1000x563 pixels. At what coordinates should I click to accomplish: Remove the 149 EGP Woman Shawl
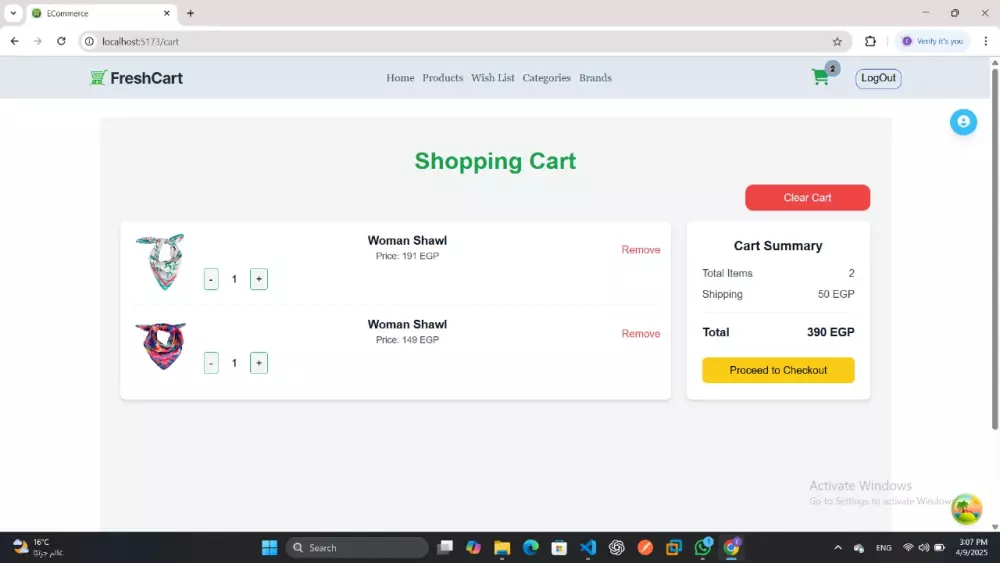point(640,334)
